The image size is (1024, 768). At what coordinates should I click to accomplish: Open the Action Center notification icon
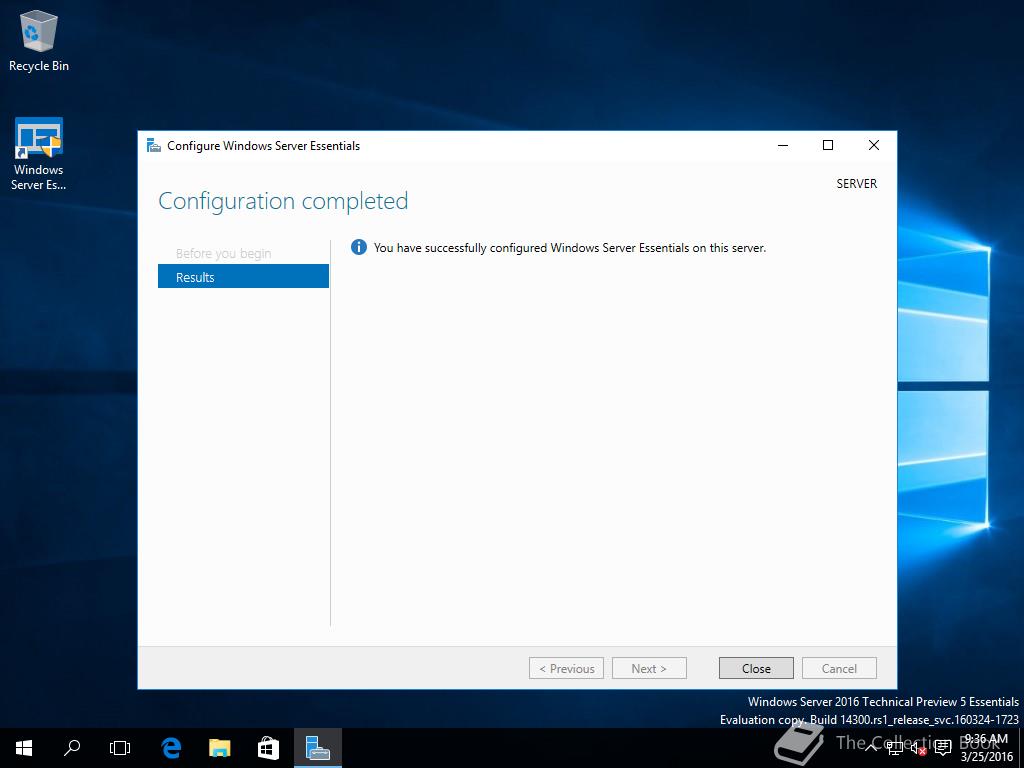[943, 748]
